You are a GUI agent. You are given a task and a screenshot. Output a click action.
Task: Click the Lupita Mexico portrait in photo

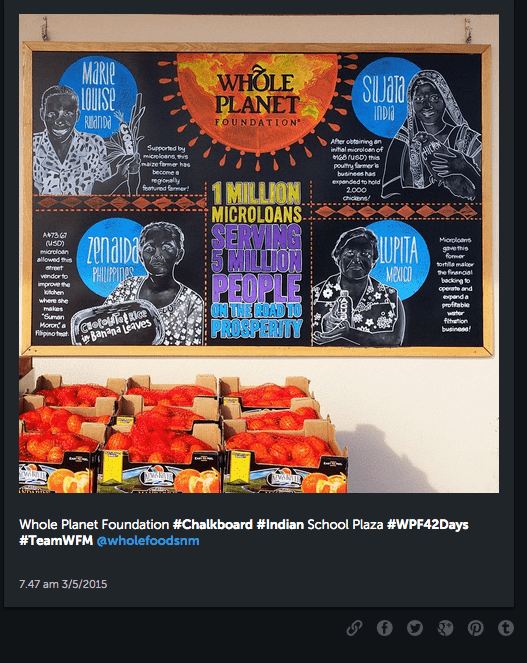point(372,283)
